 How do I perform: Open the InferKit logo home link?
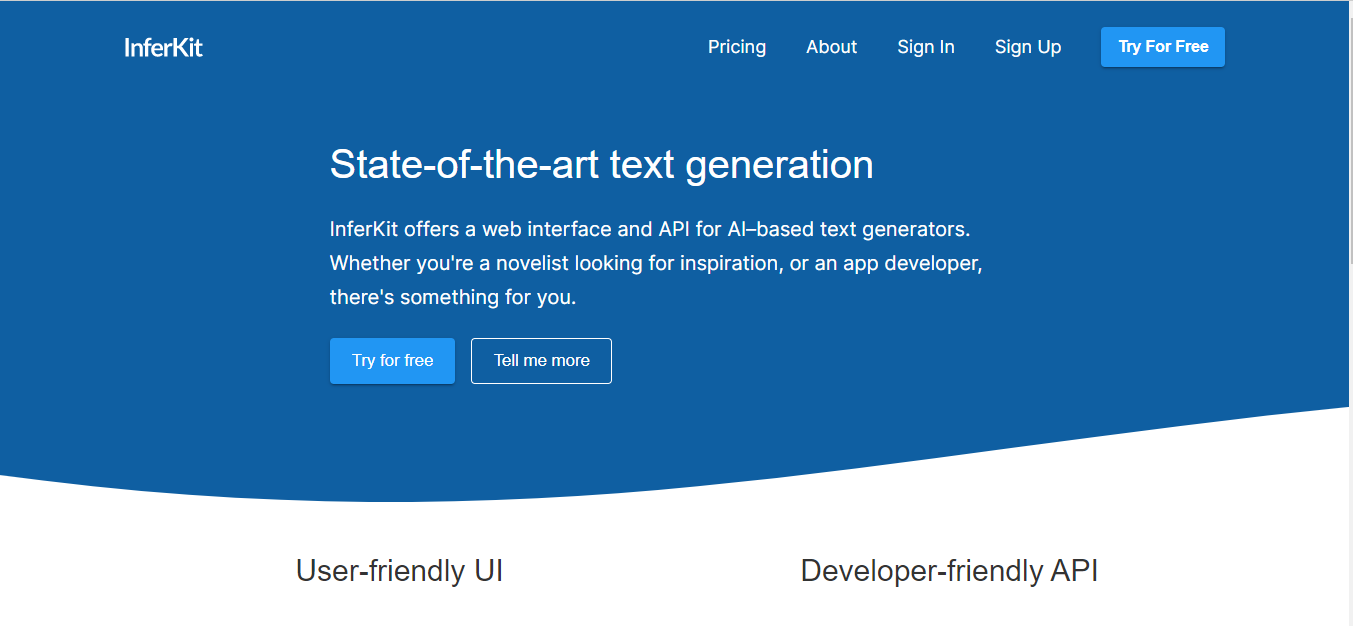click(x=164, y=47)
